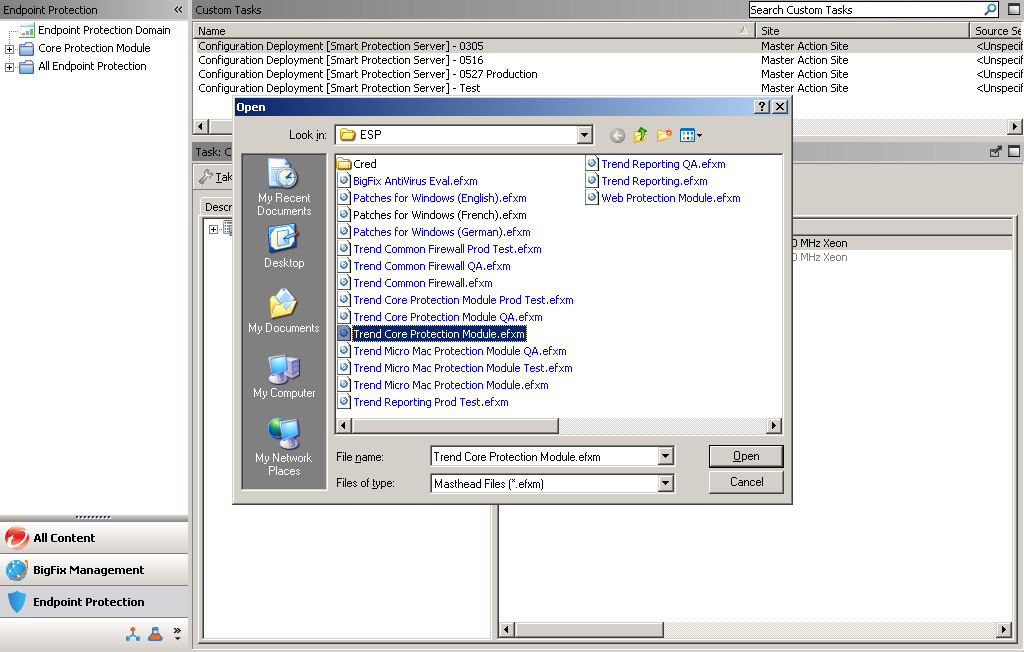1024x652 pixels.
Task: Expand the Files of type dropdown
Action: click(665, 483)
